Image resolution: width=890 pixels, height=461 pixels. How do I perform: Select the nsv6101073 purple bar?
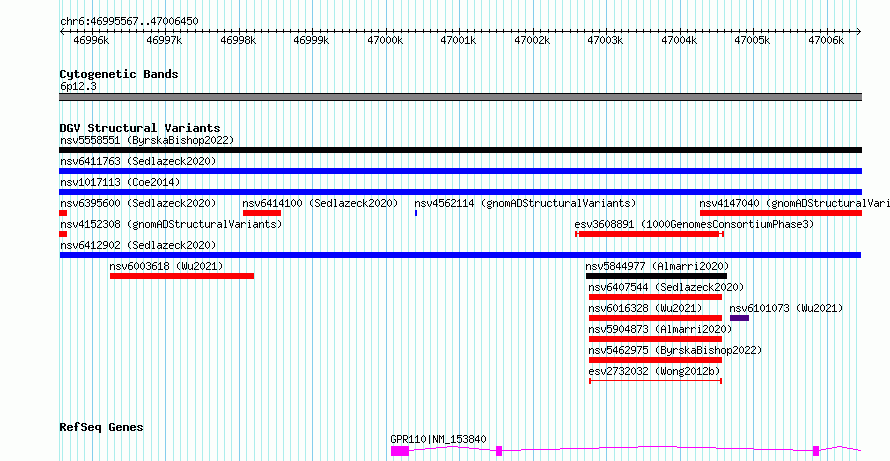(739, 318)
